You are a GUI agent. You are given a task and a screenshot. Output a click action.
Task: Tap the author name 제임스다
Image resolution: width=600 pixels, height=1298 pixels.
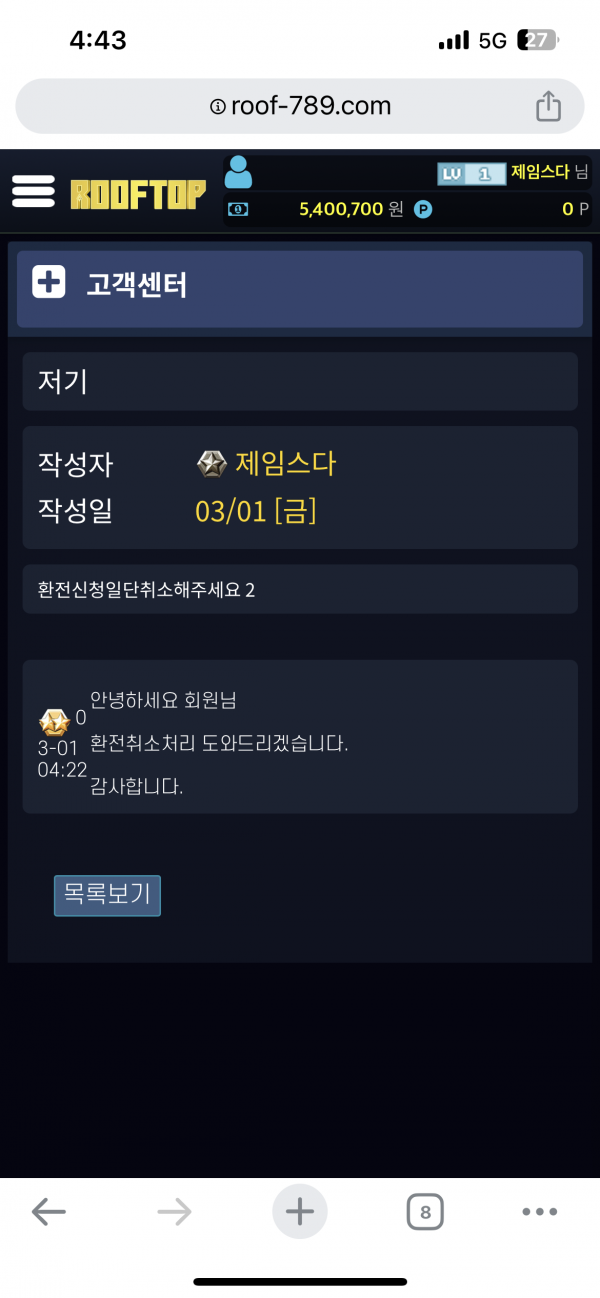point(285,464)
